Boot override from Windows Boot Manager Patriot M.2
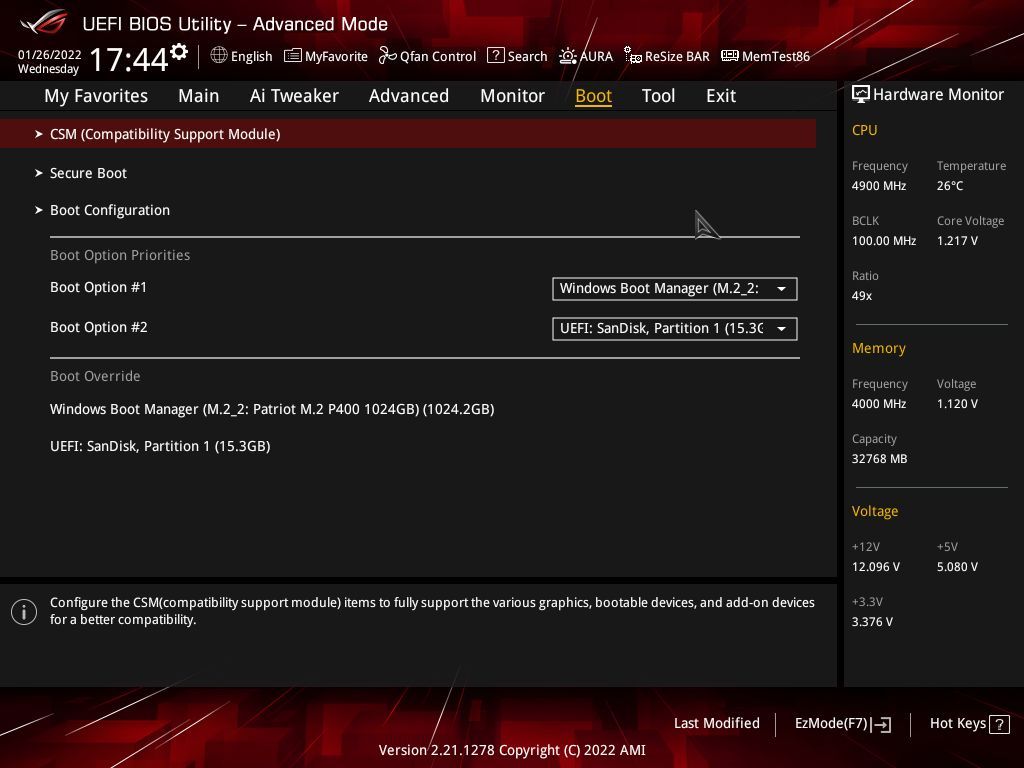 (x=272, y=409)
